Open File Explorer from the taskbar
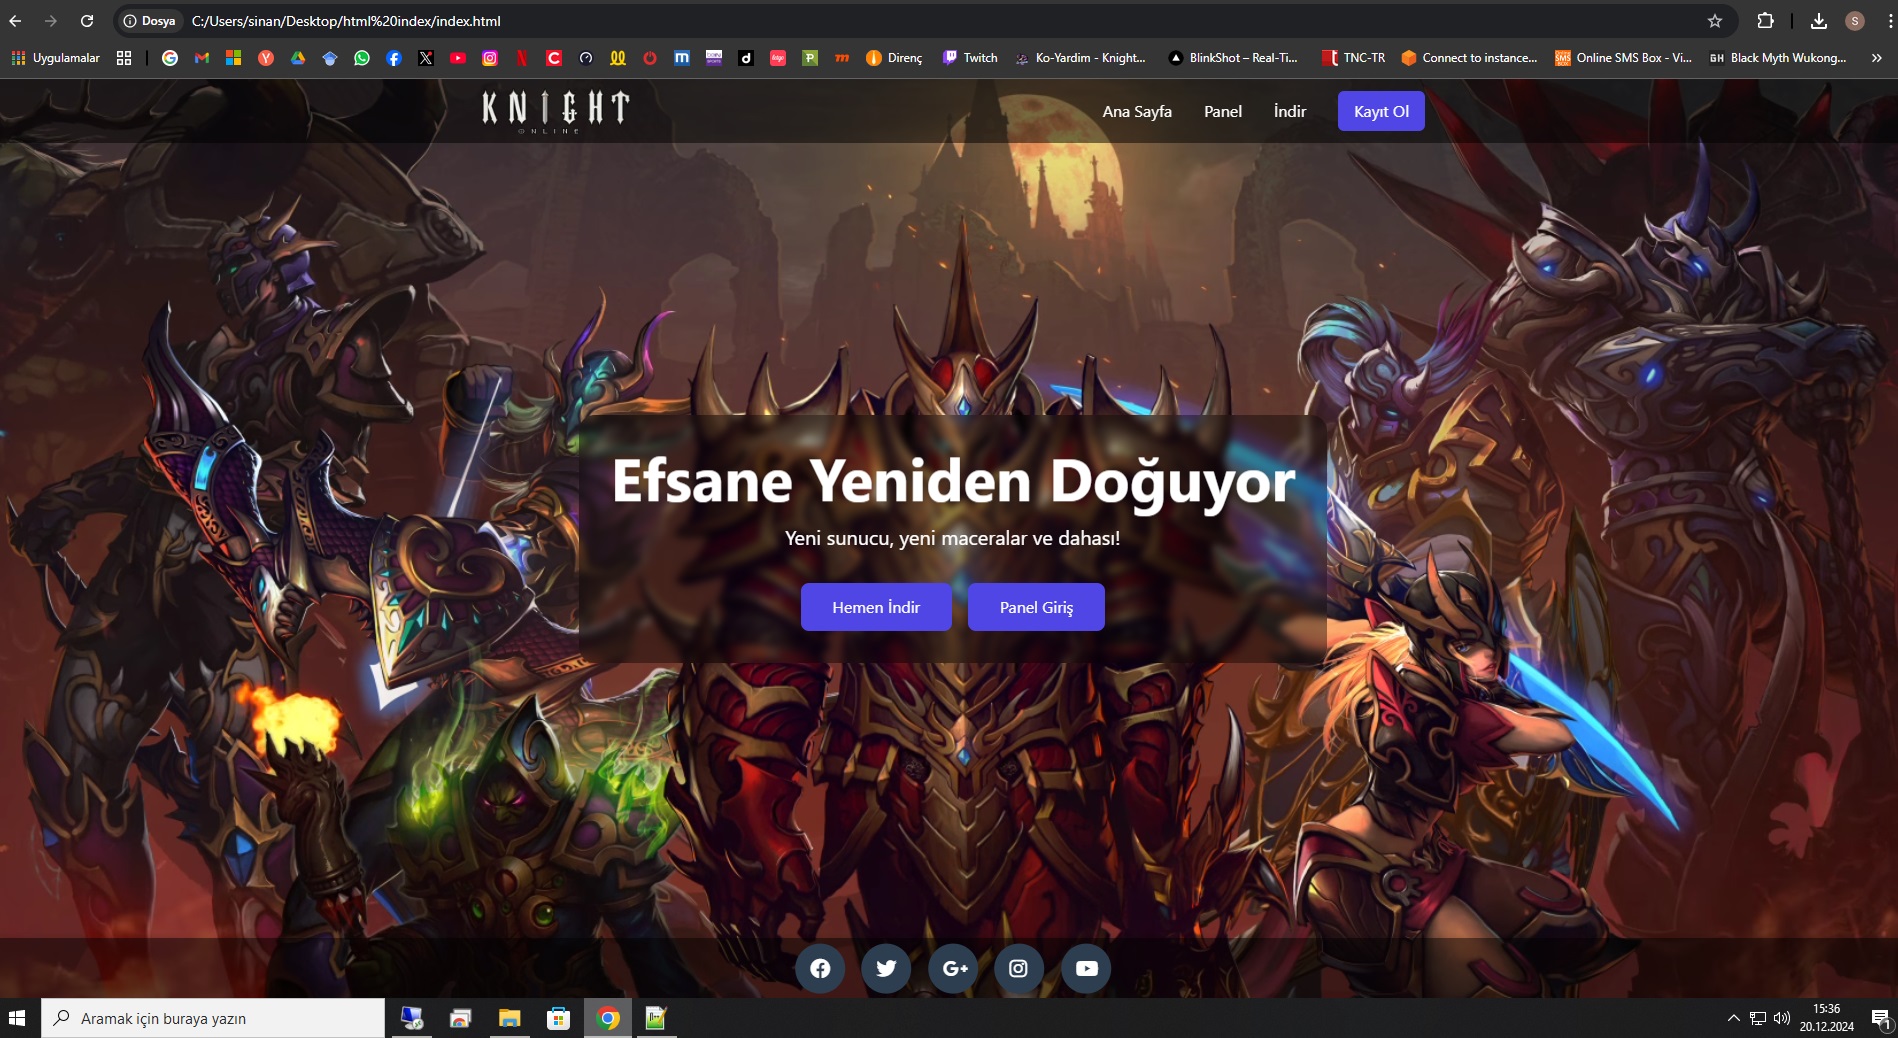 pyautogui.click(x=510, y=1018)
